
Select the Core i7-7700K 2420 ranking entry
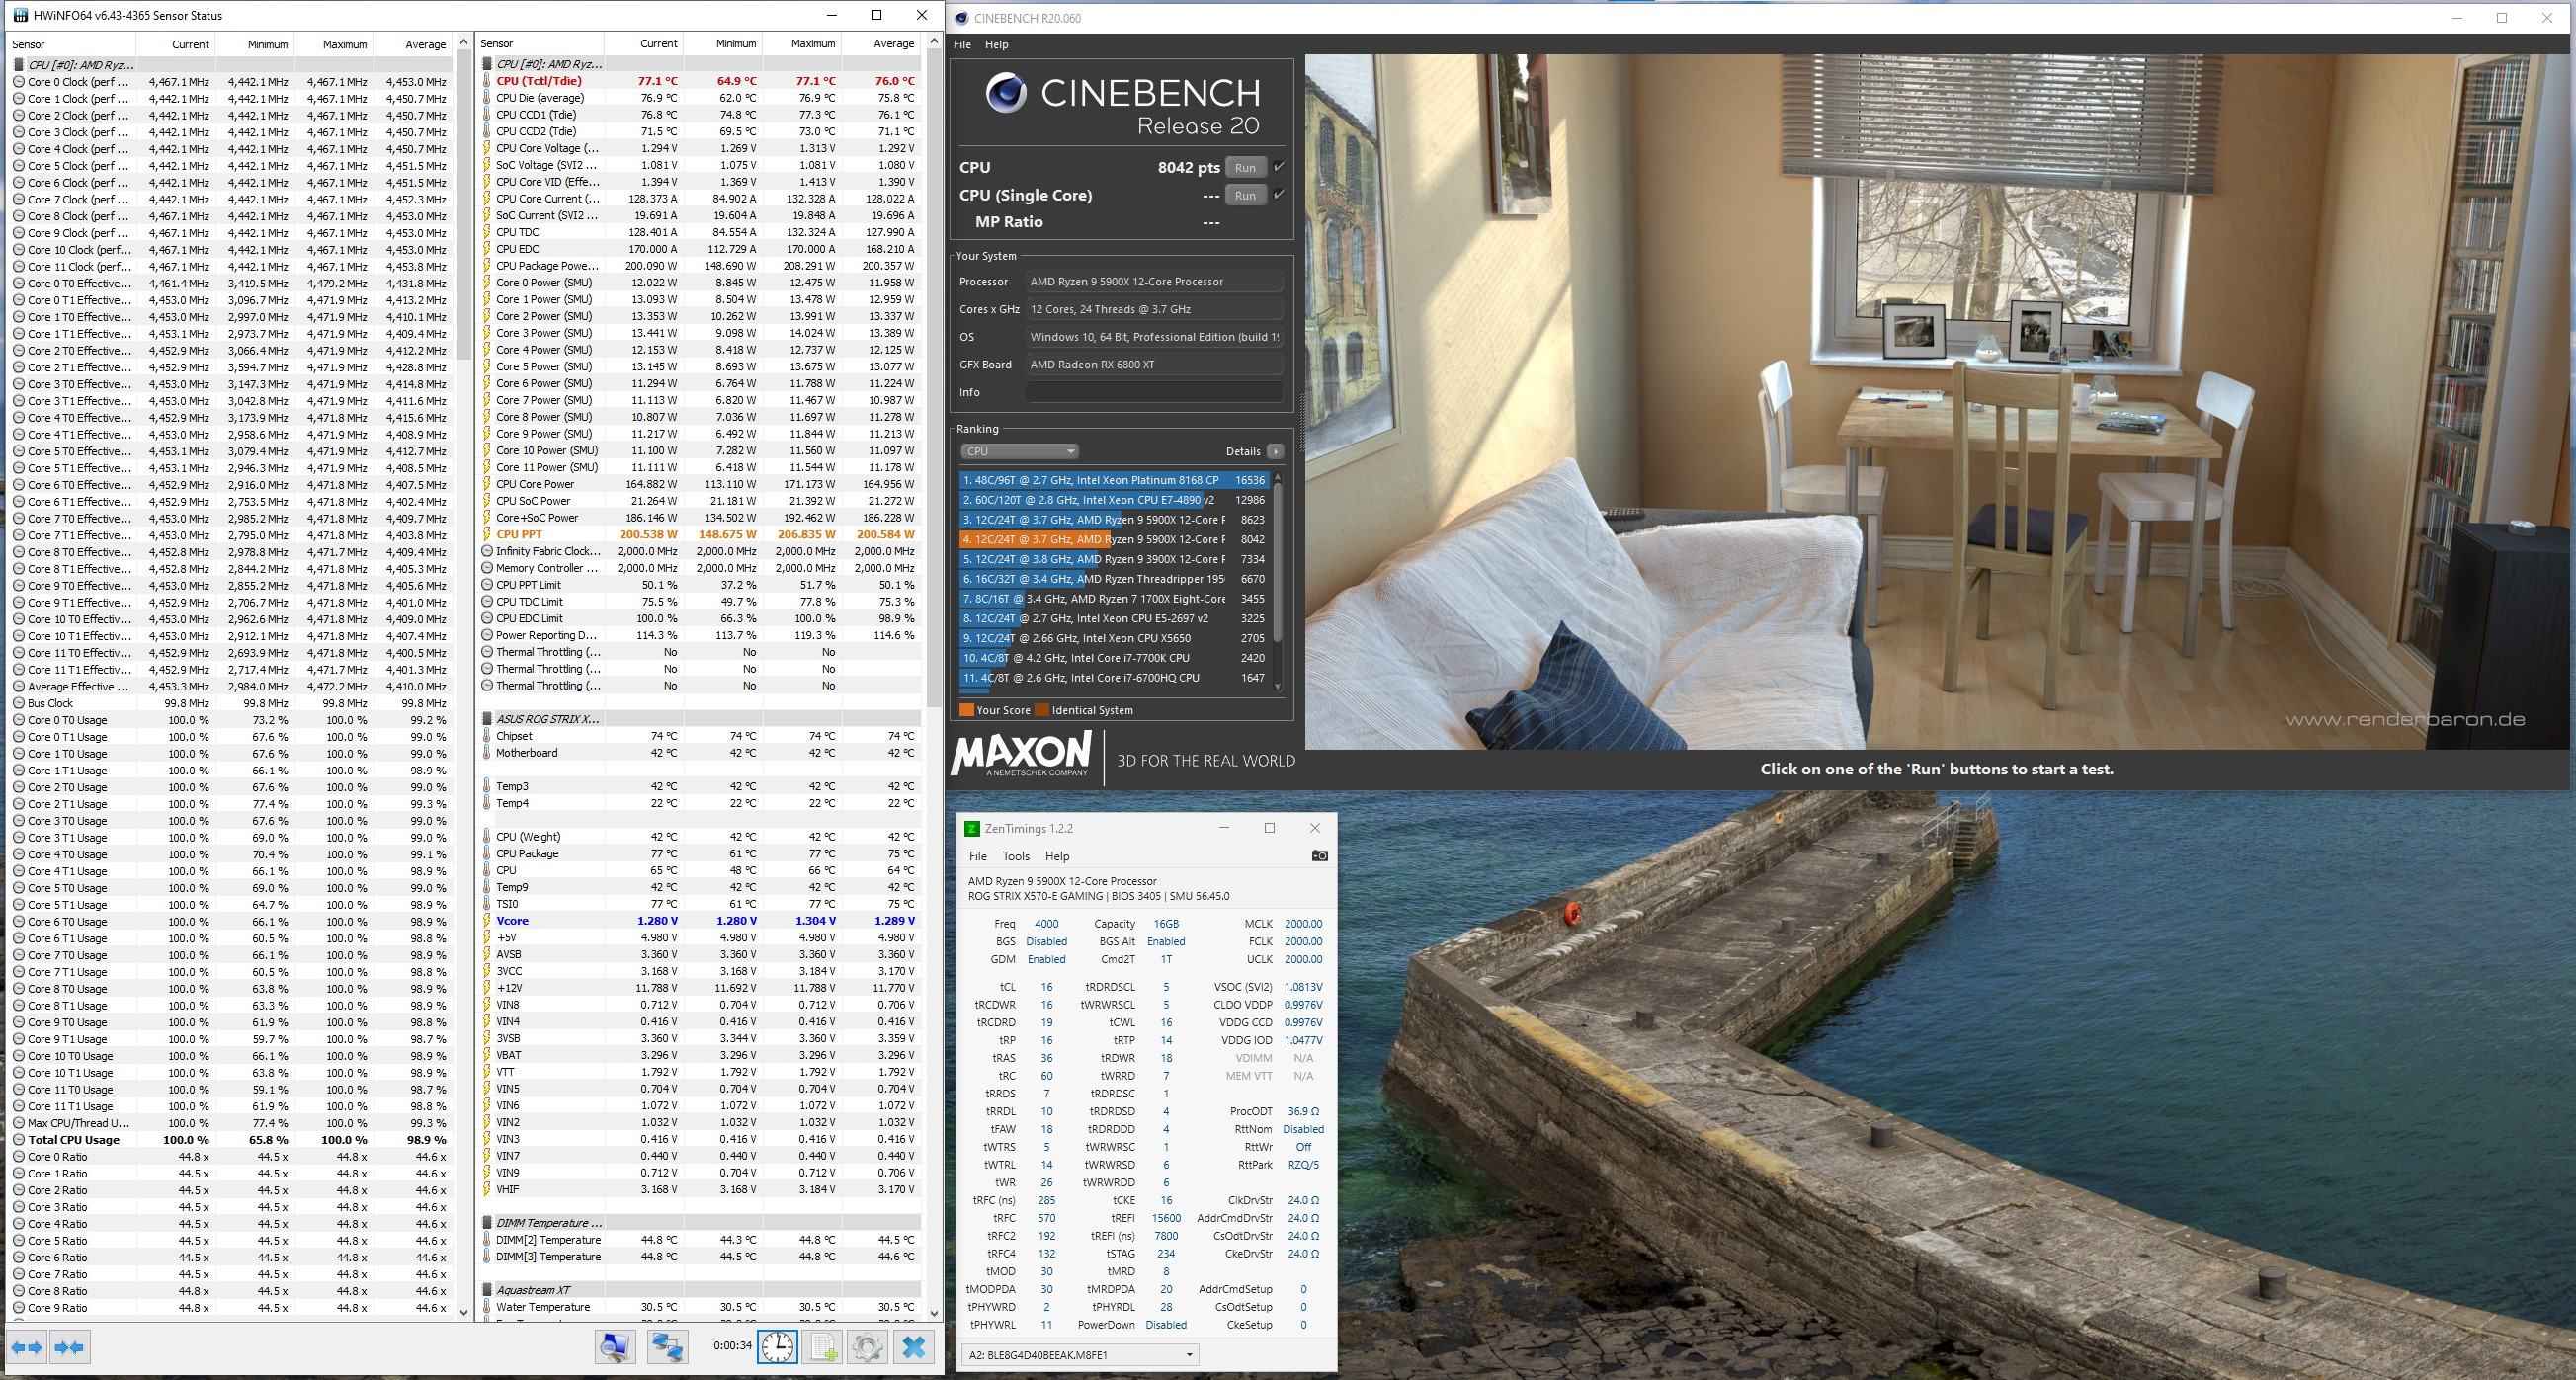[1113, 658]
